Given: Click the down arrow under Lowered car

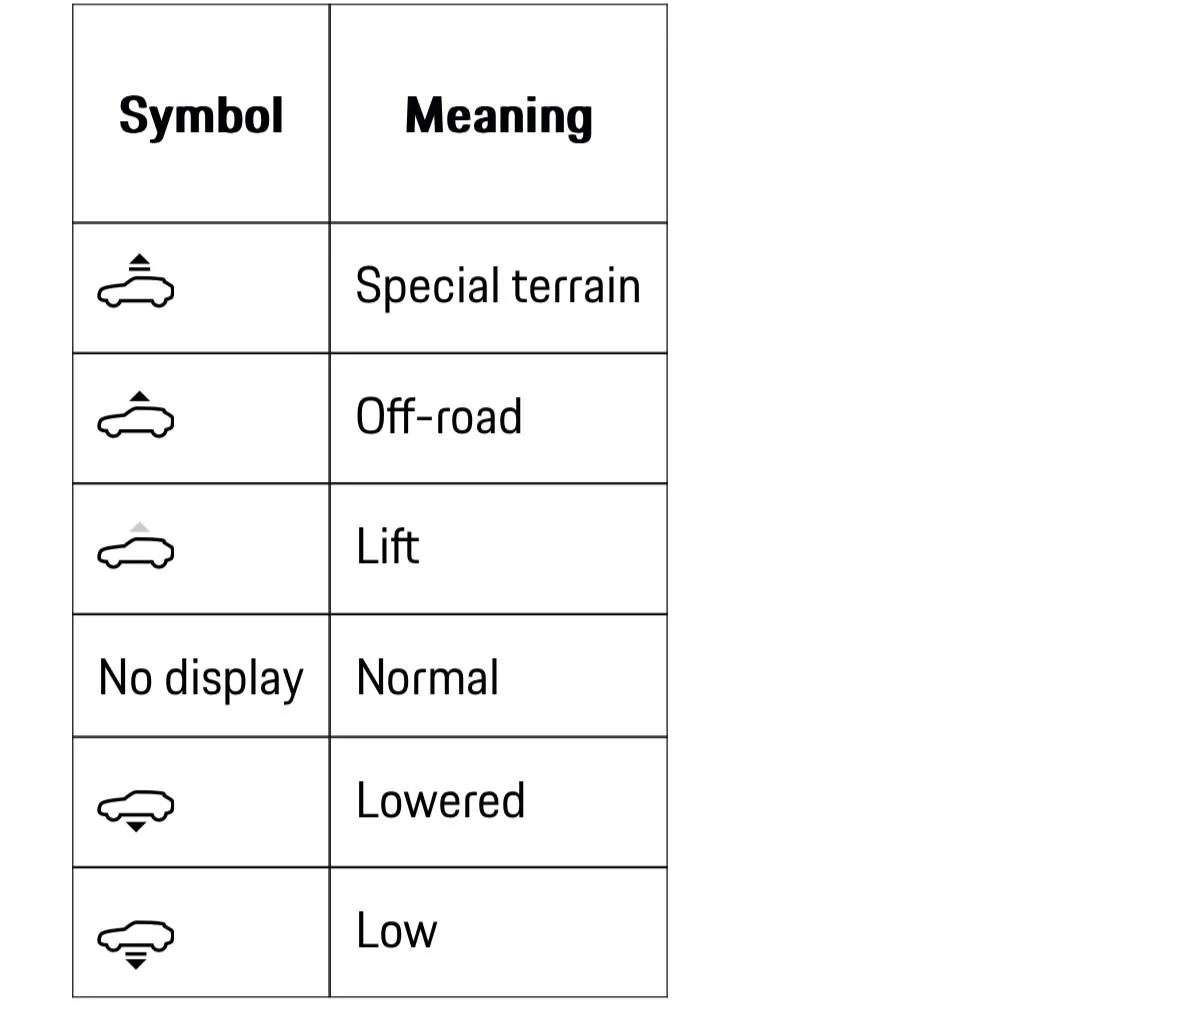Looking at the screenshot, I should (136, 827).
